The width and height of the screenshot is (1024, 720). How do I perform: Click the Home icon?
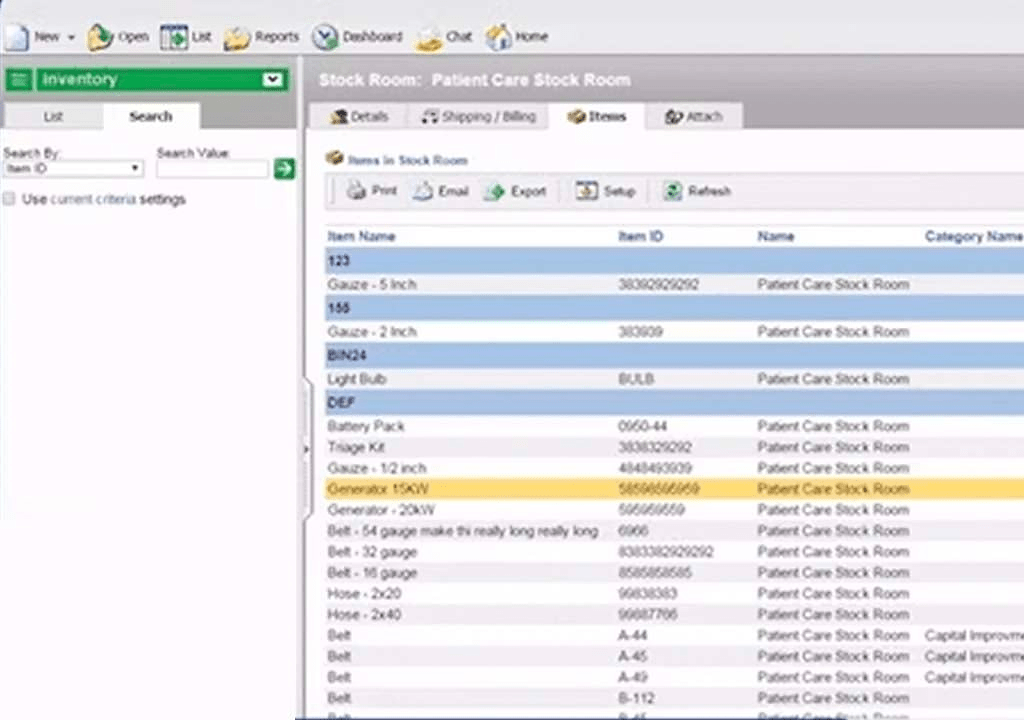pos(517,36)
